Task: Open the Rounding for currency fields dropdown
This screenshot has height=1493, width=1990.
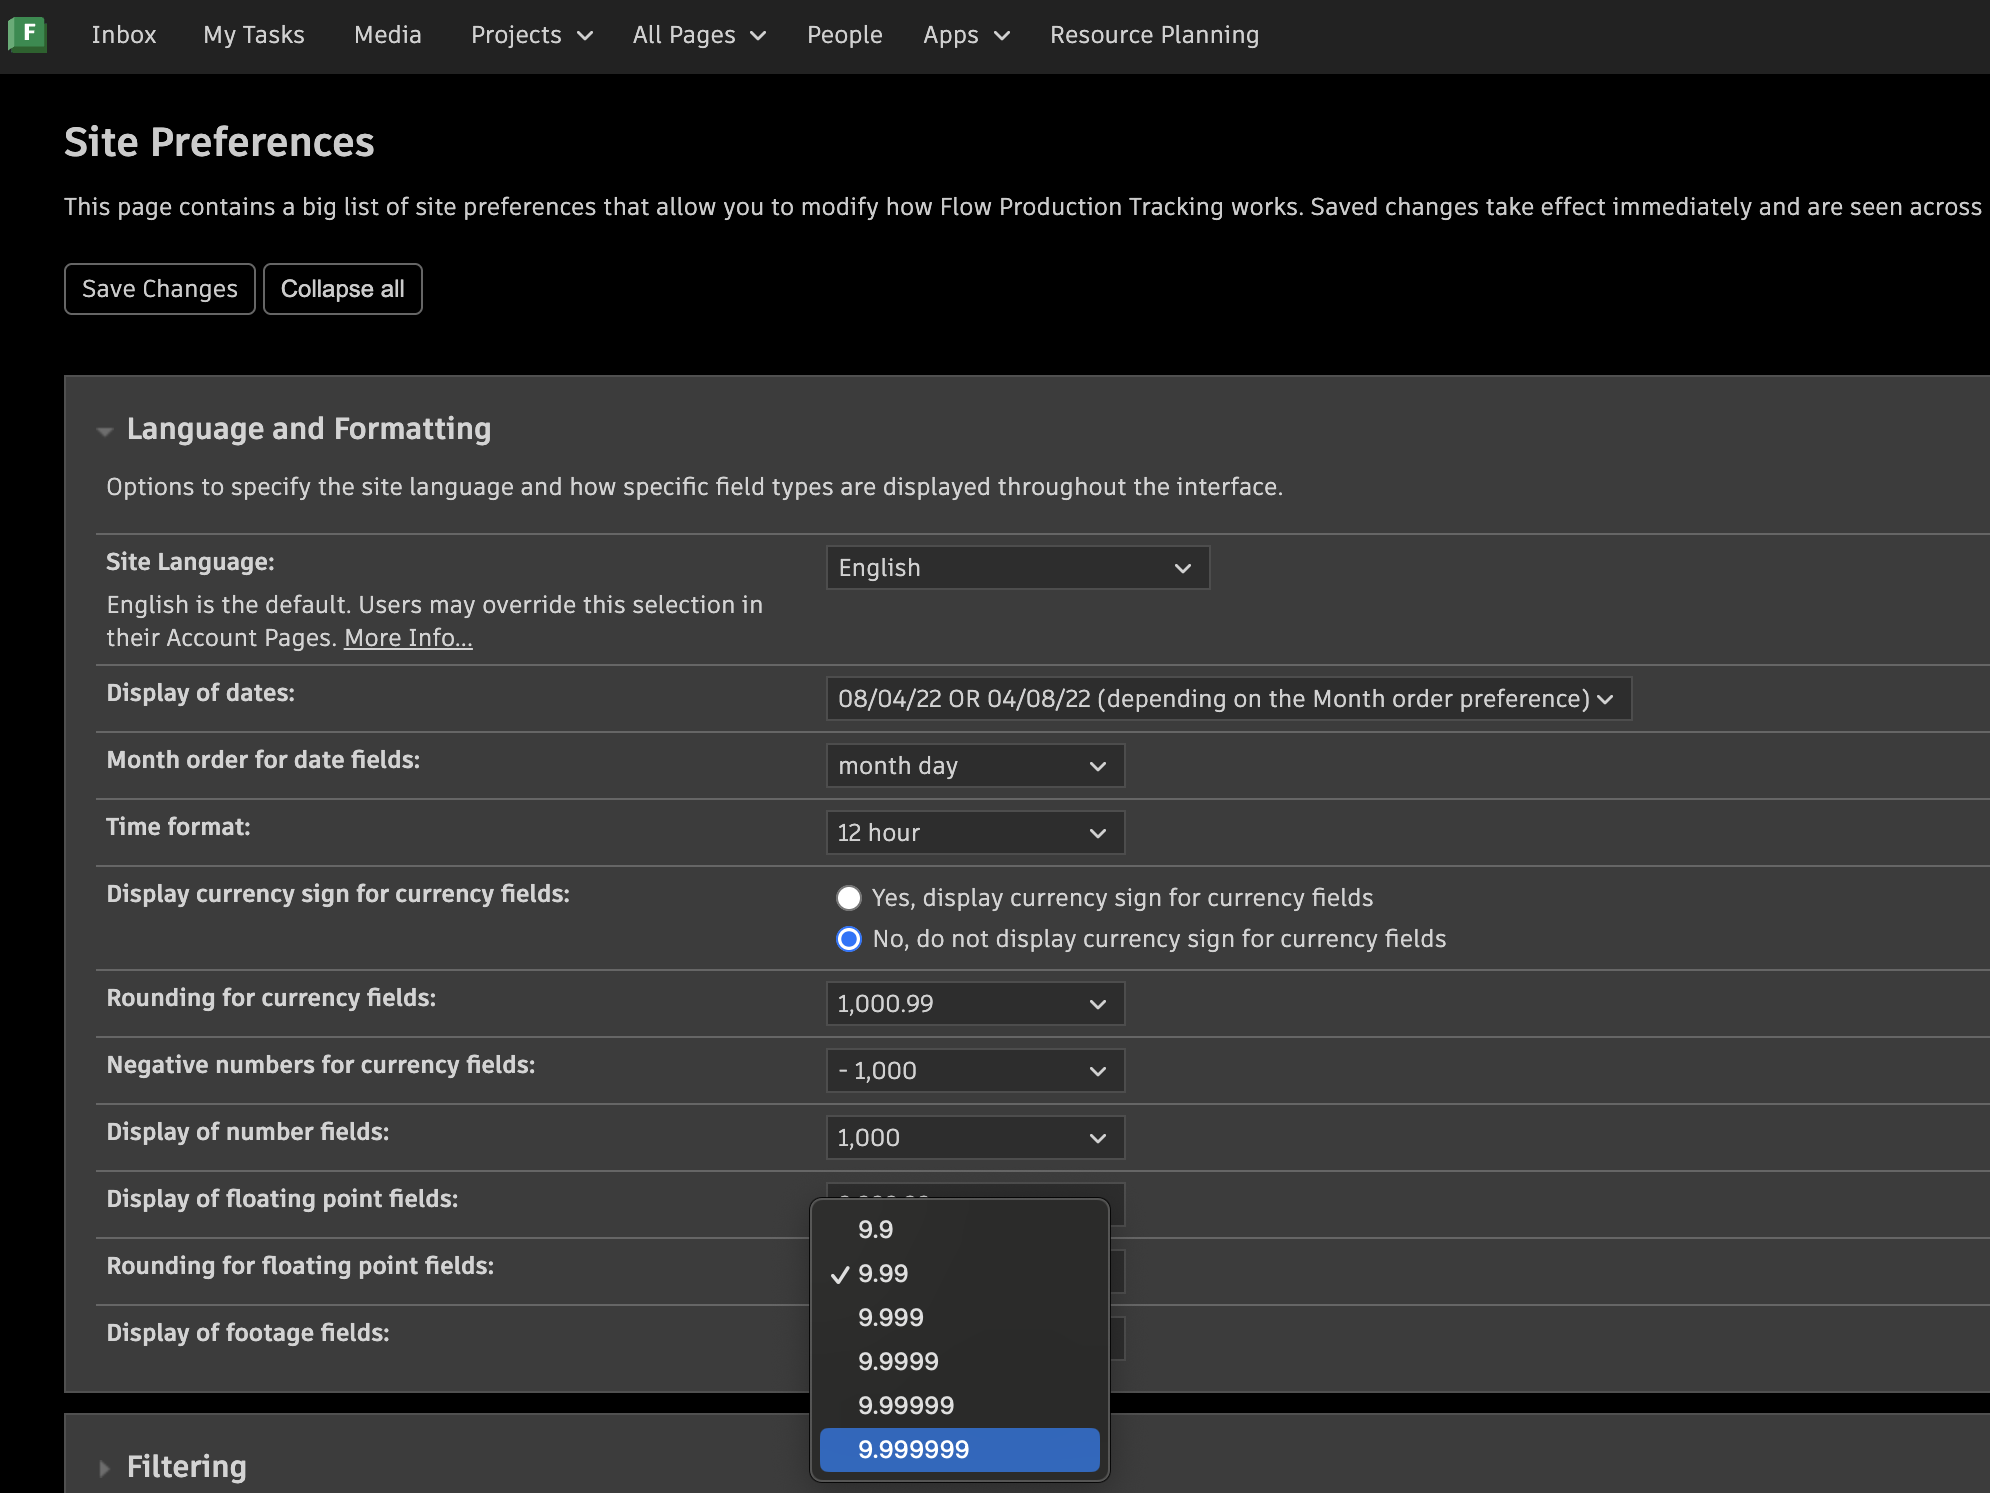Action: click(x=974, y=1003)
